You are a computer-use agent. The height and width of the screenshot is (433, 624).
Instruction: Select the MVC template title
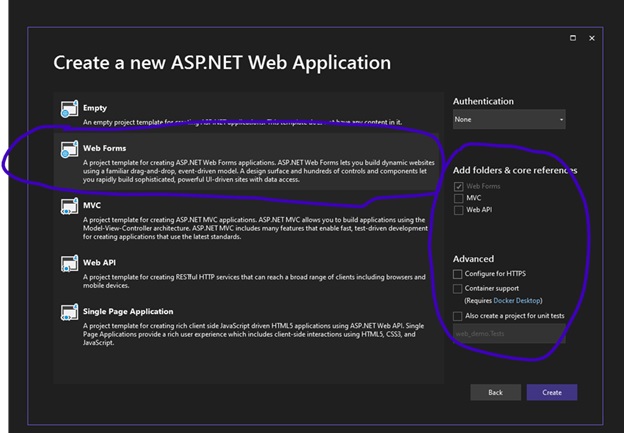tap(92, 205)
